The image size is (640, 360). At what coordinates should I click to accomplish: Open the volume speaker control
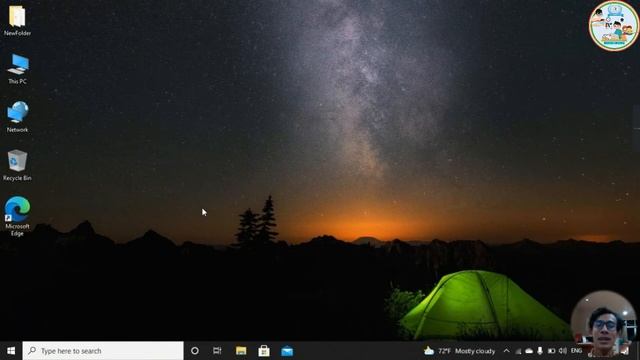pos(562,351)
